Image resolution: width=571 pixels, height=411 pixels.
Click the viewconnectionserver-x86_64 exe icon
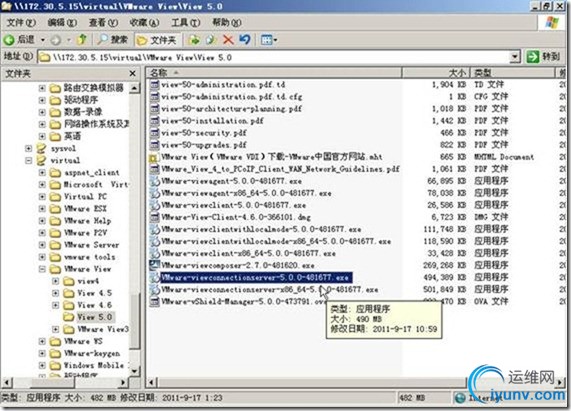coord(155,289)
